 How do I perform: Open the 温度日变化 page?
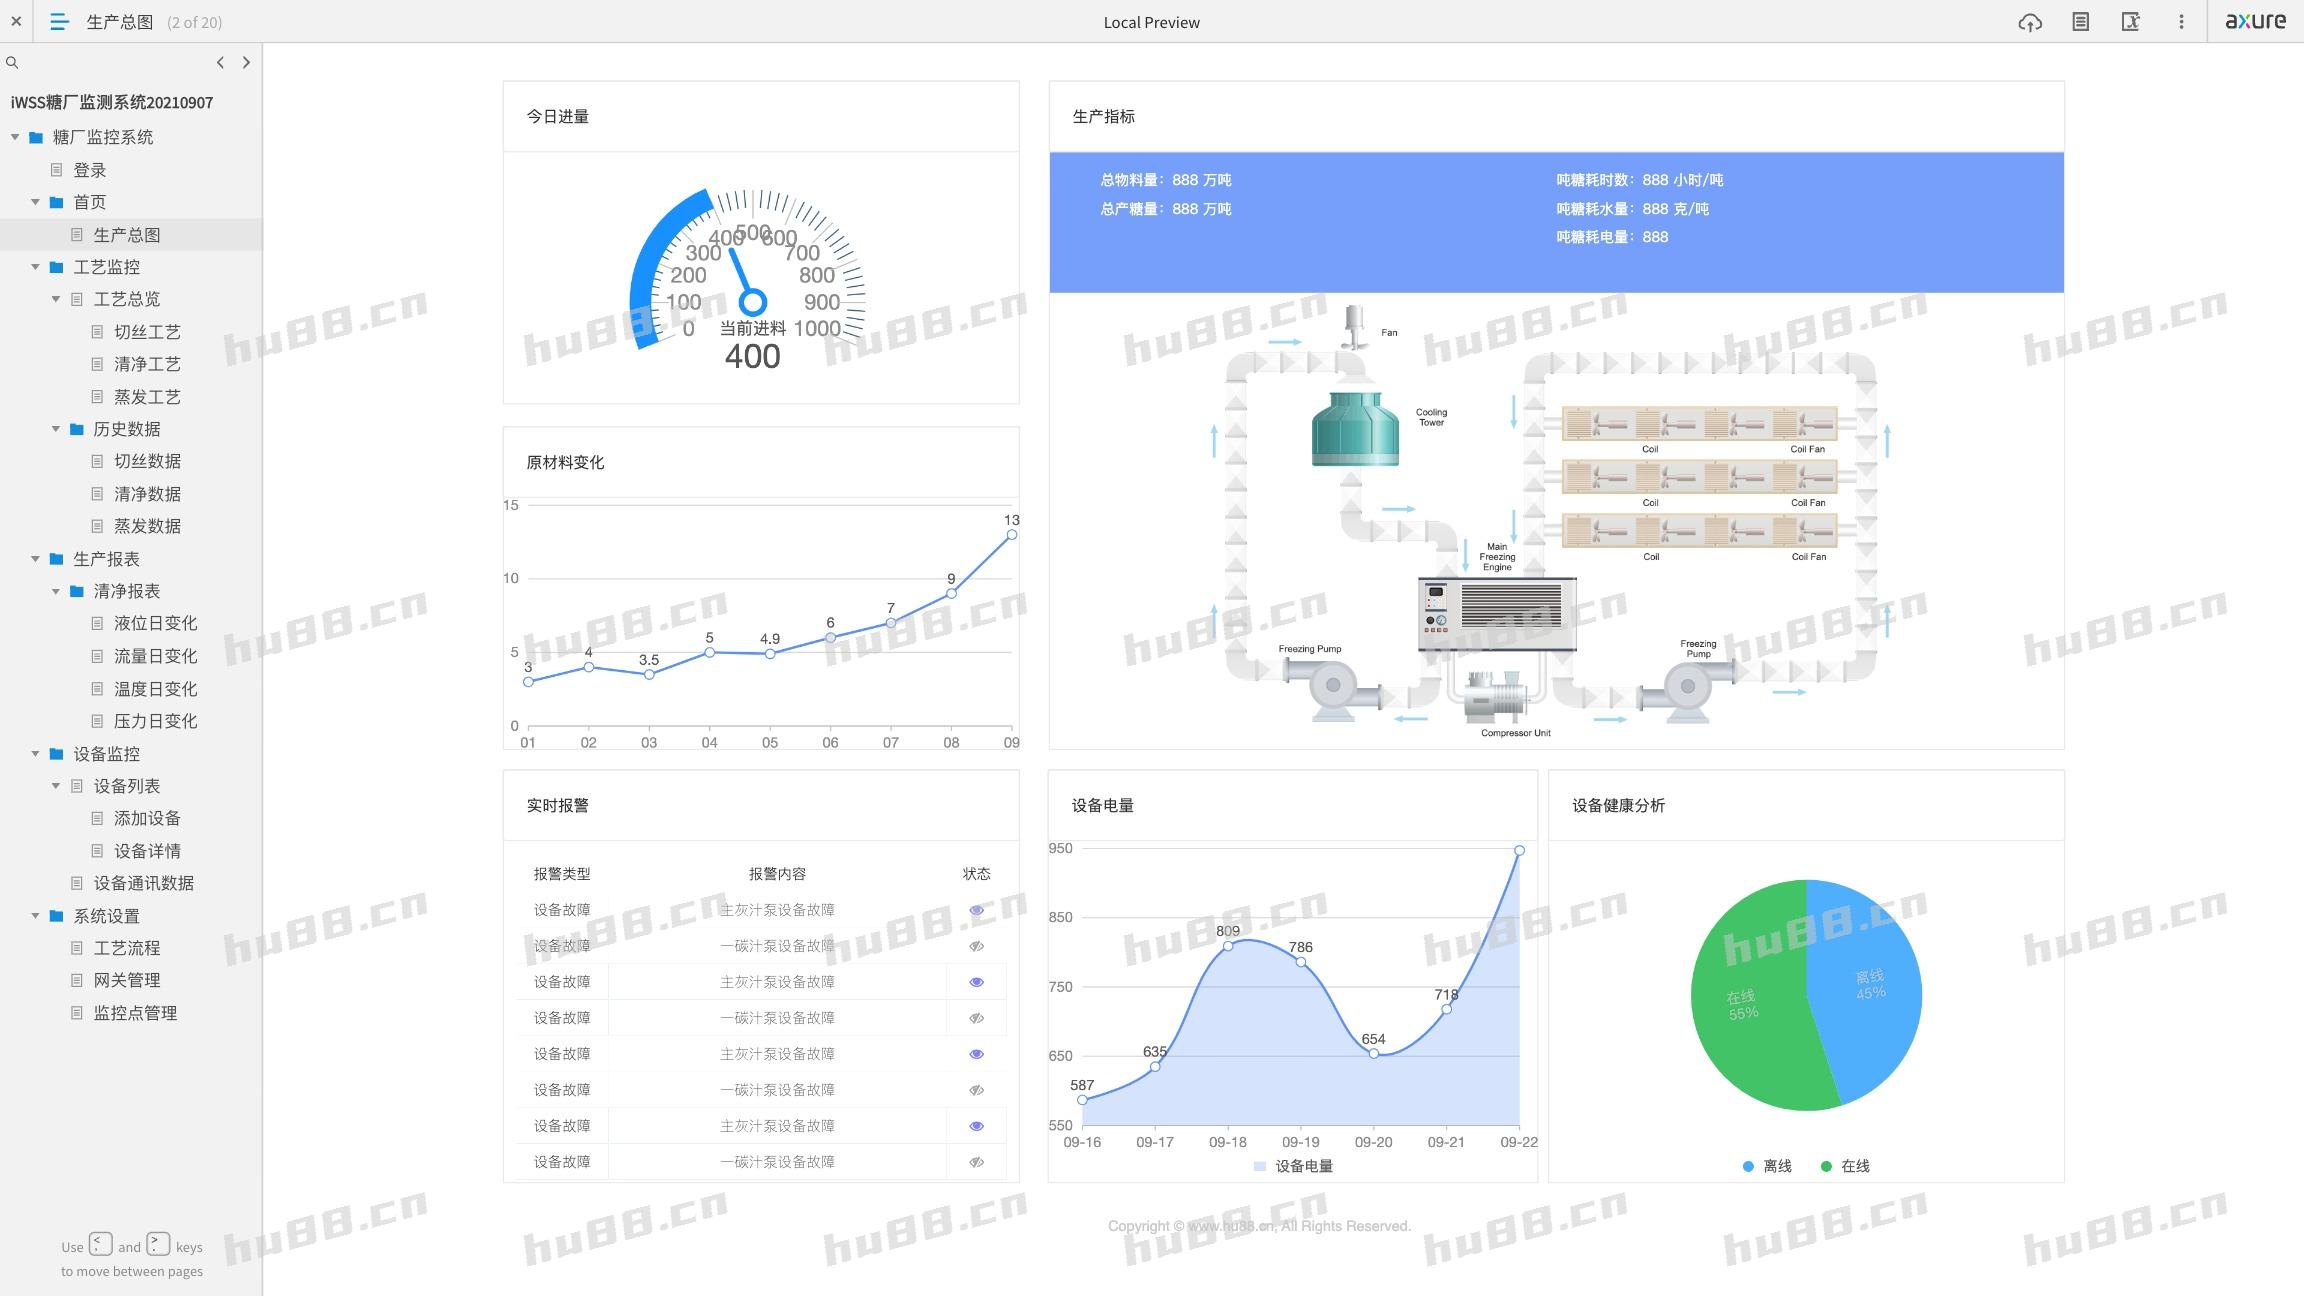(155, 689)
